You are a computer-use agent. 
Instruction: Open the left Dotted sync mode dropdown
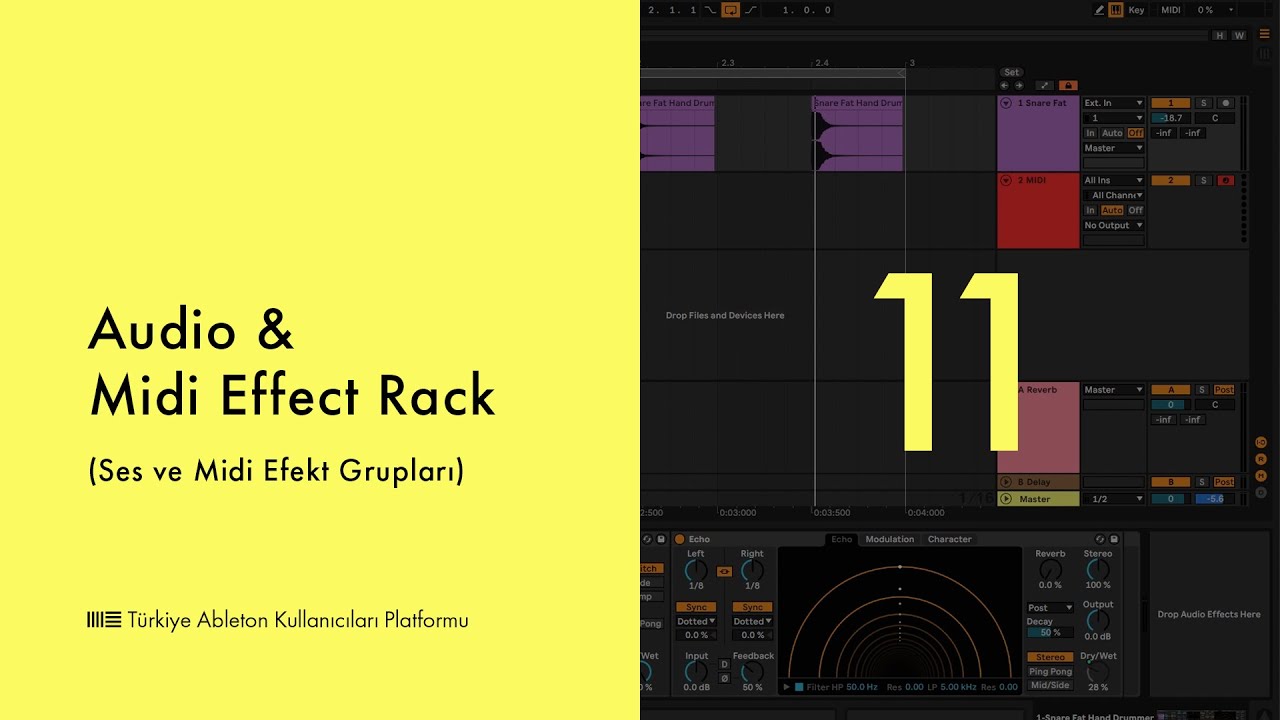point(696,621)
